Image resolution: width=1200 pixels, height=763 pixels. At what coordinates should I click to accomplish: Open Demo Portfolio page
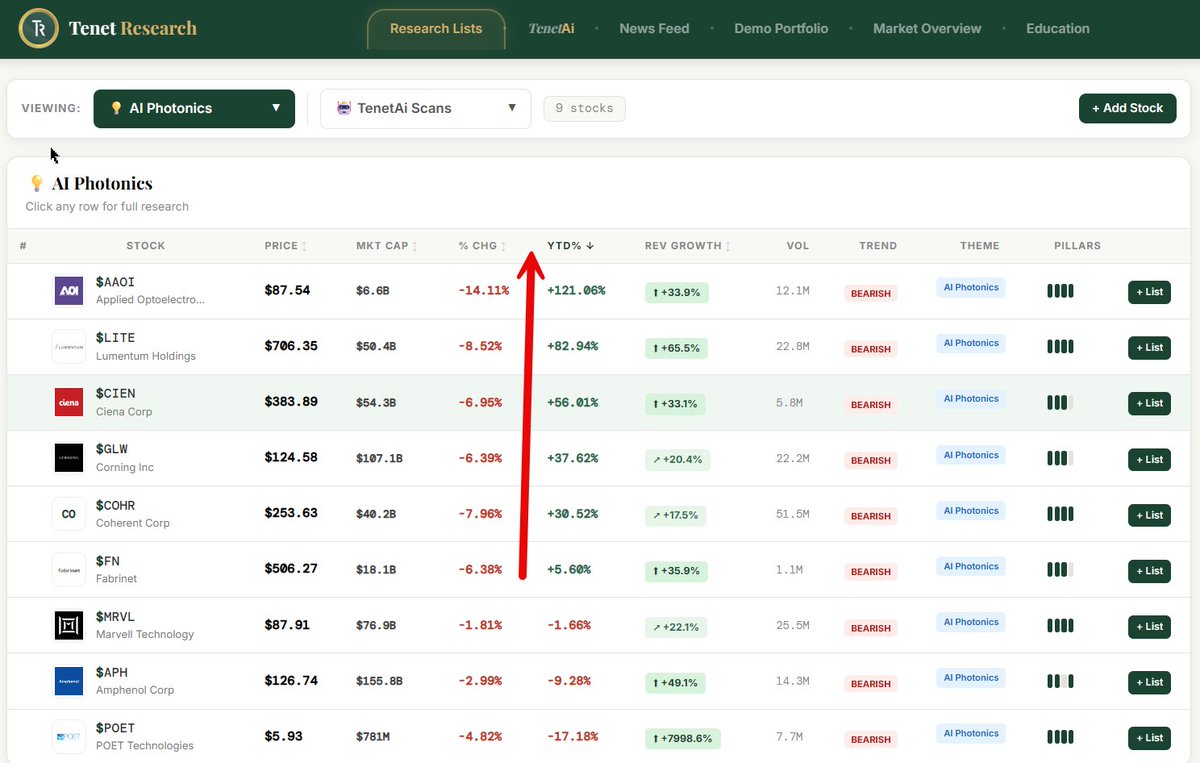click(781, 29)
